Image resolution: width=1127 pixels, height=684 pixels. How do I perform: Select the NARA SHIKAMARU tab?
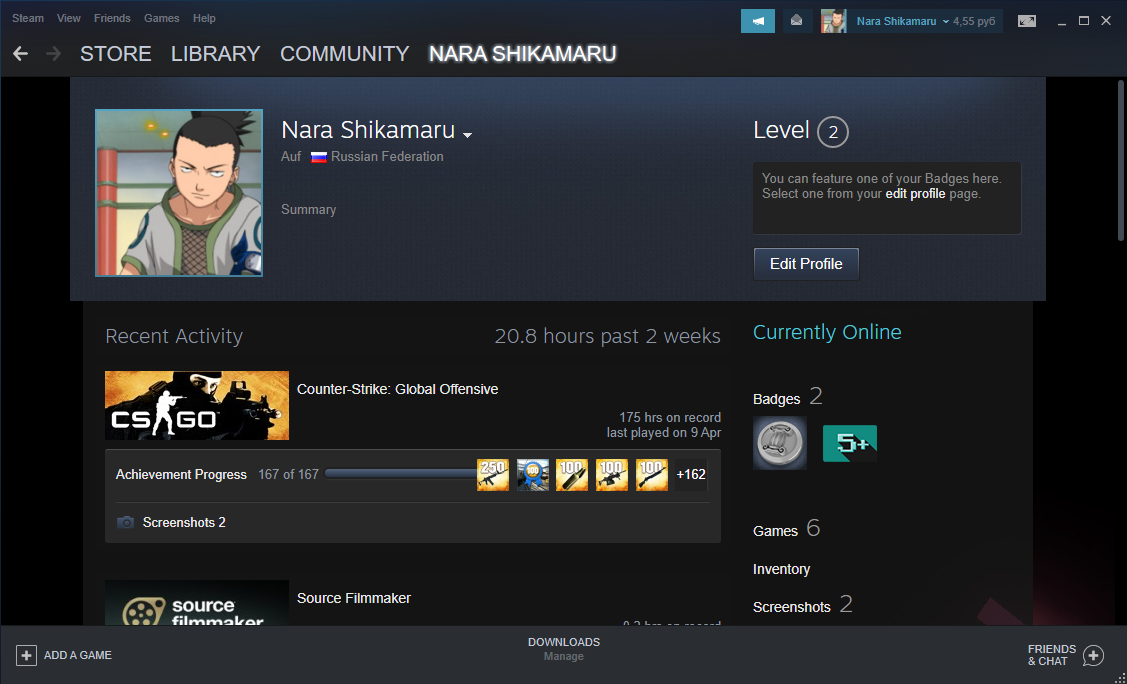(523, 54)
